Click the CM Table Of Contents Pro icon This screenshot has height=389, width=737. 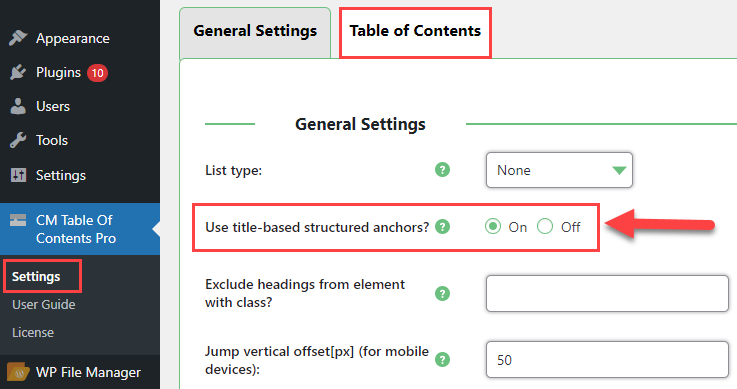click(x=18, y=220)
